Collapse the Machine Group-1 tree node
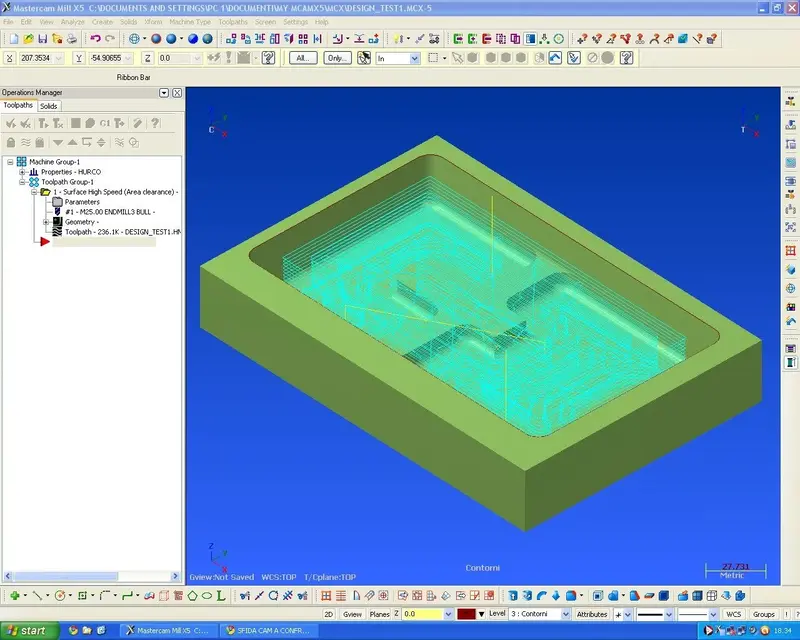This screenshot has width=800, height=640. coord(10,162)
